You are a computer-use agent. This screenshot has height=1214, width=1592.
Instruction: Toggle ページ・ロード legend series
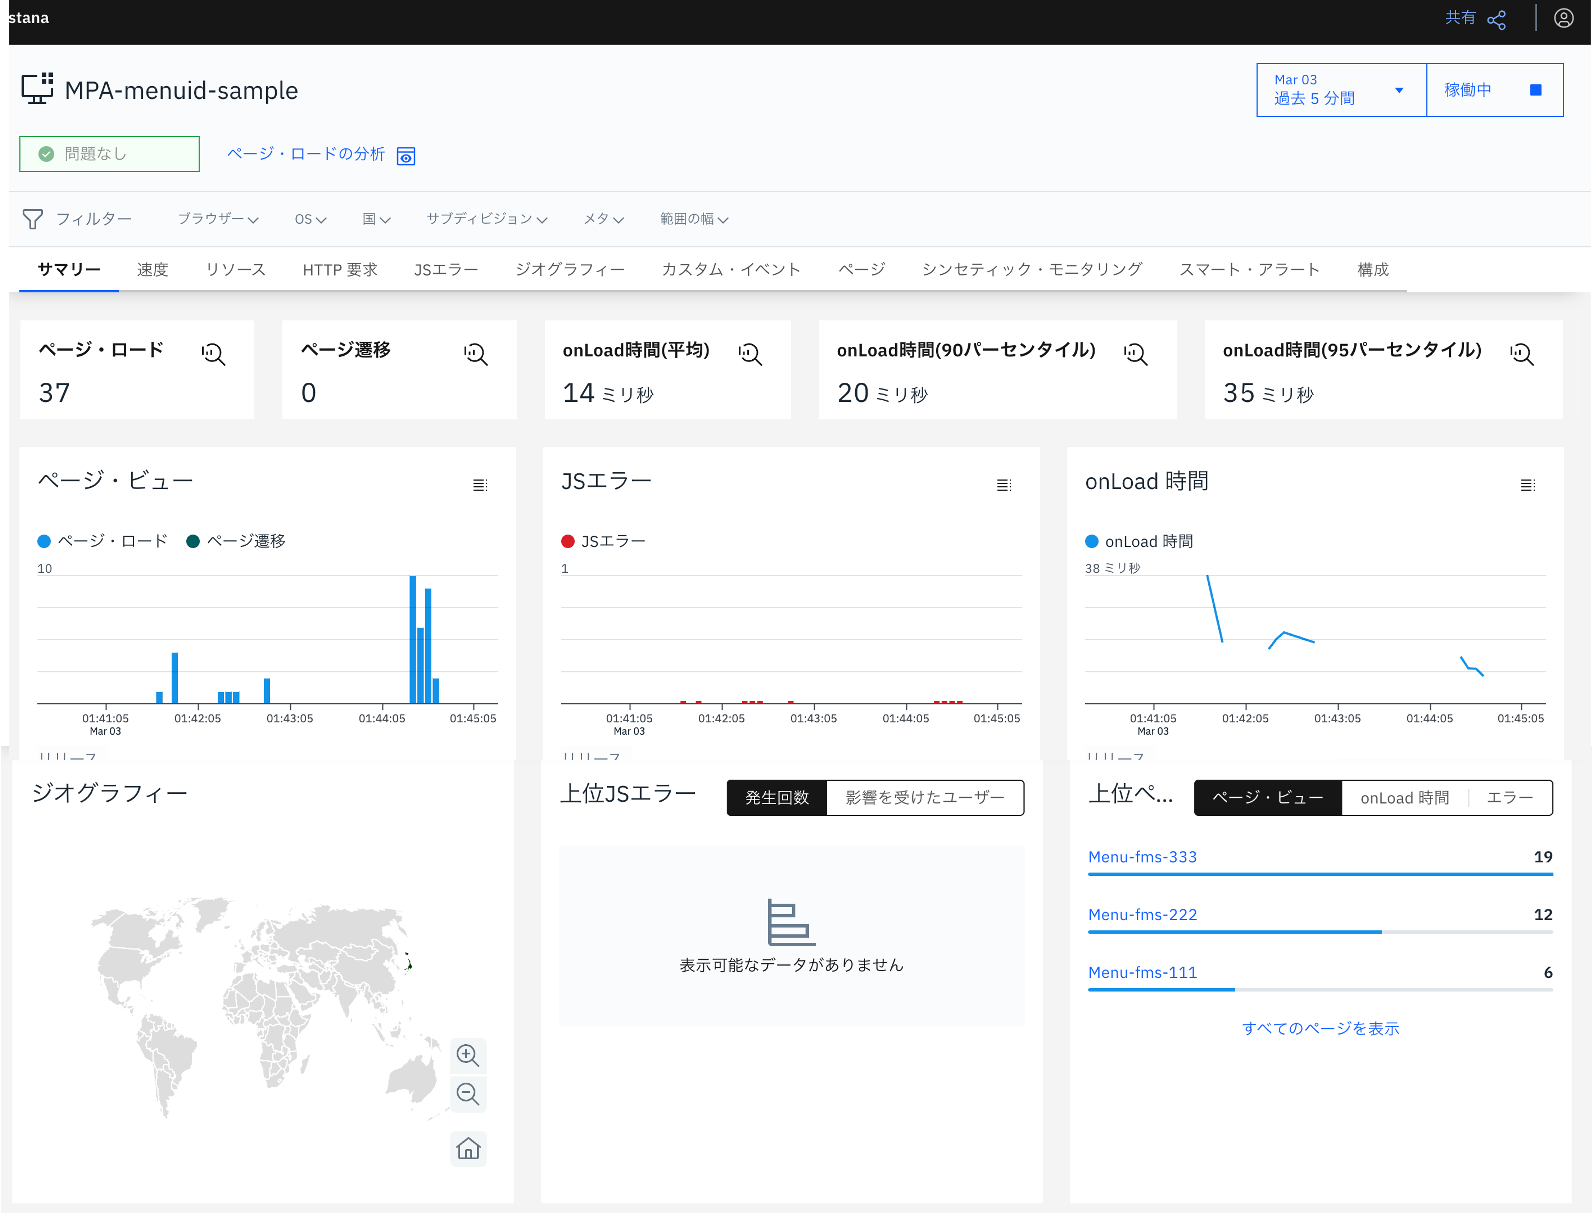click(x=102, y=541)
